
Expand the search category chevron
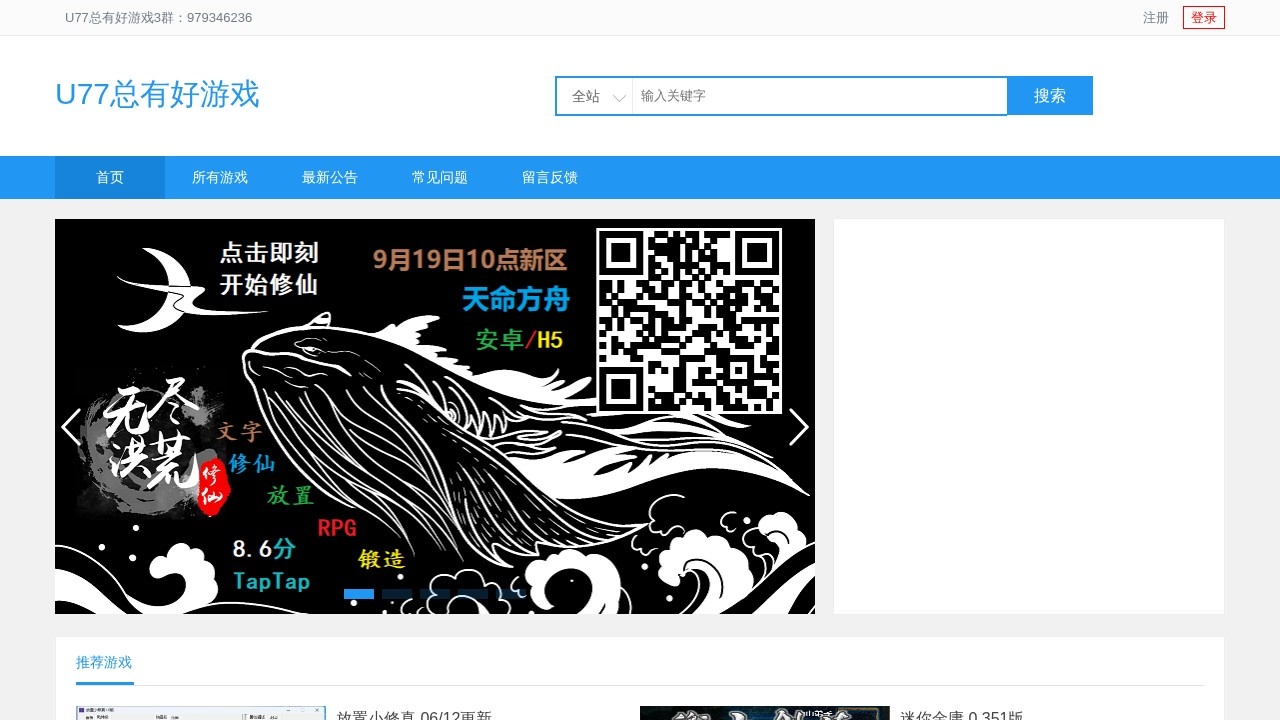pyautogui.click(x=618, y=96)
